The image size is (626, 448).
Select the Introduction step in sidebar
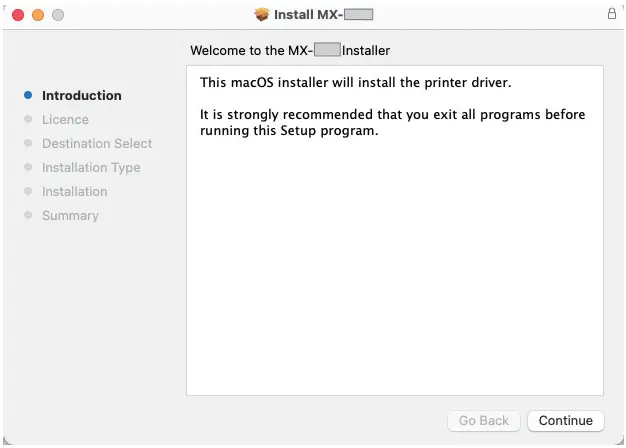click(x=82, y=96)
